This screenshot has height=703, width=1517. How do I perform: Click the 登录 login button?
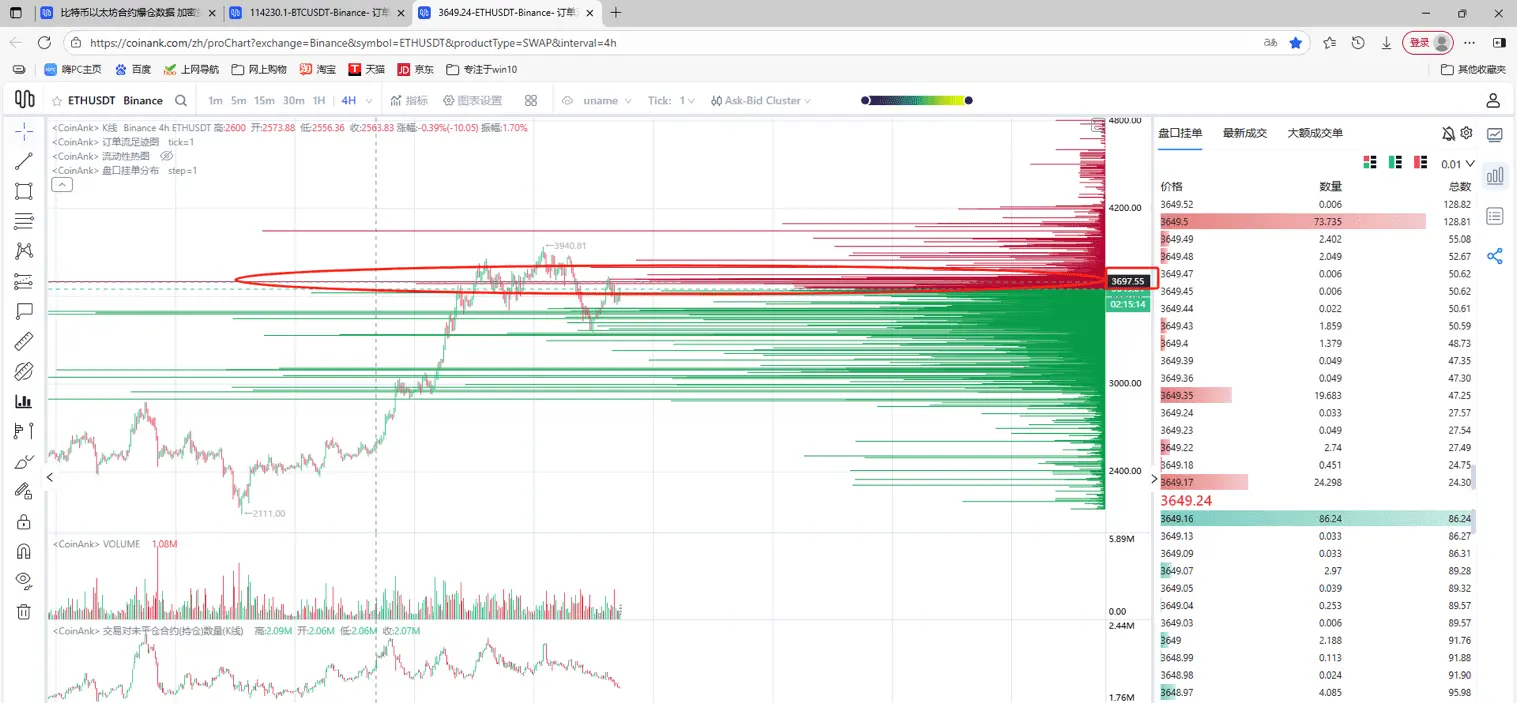tap(1428, 43)
